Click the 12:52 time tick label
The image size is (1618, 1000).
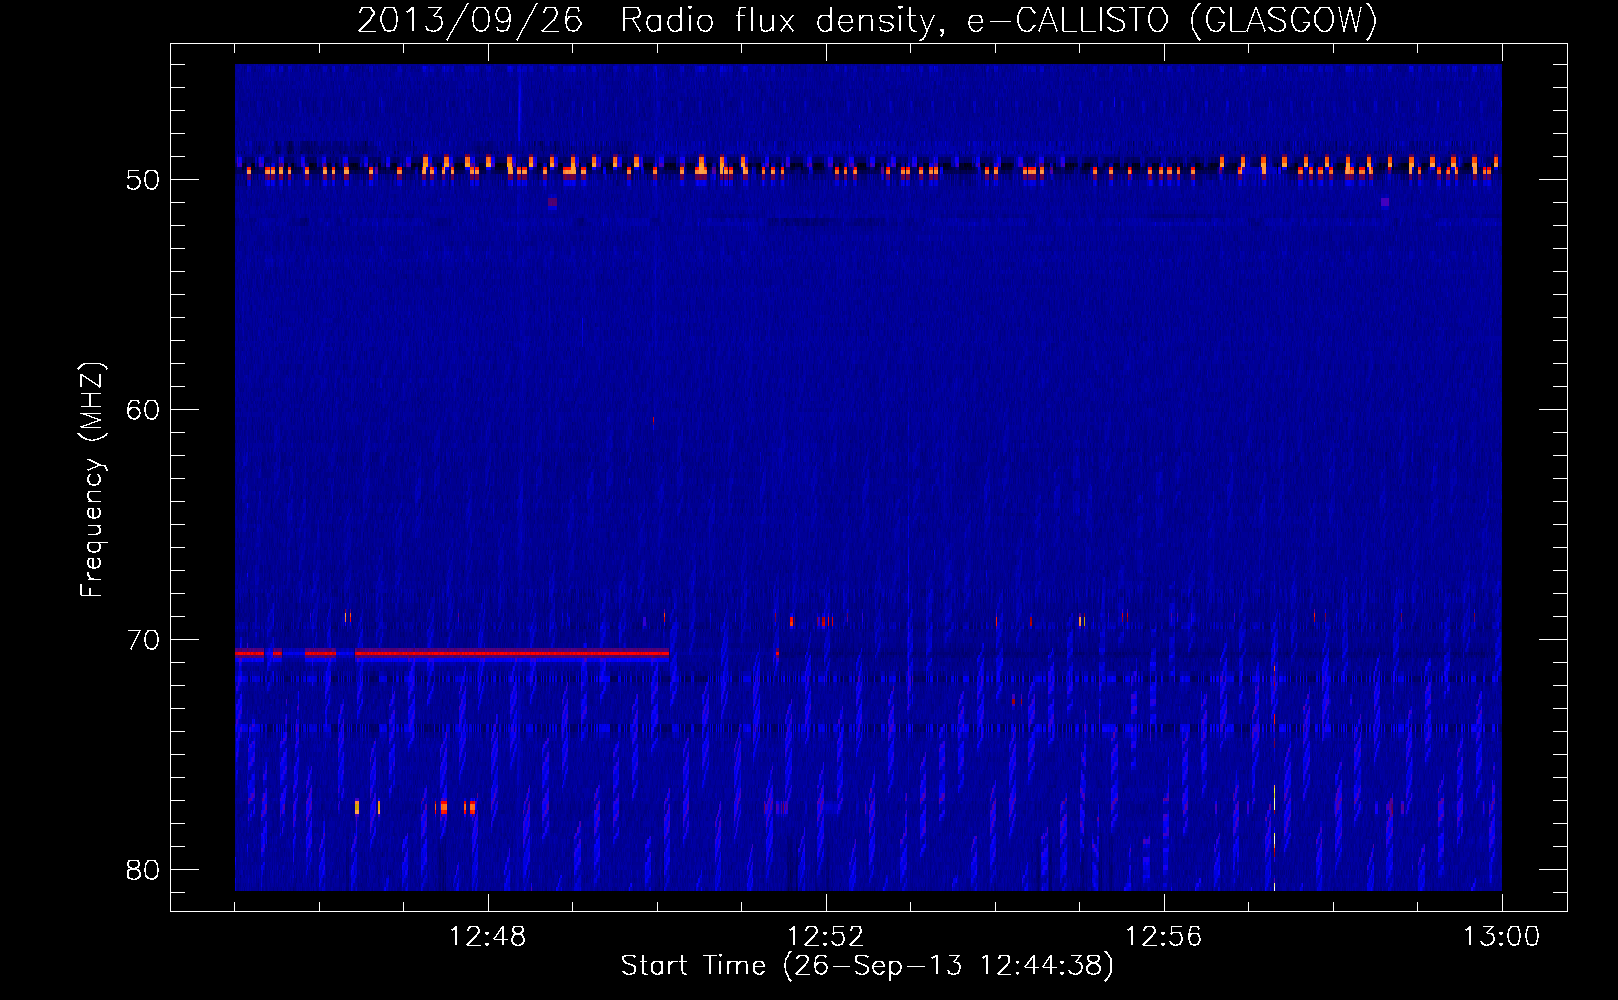tap(826, 937)
